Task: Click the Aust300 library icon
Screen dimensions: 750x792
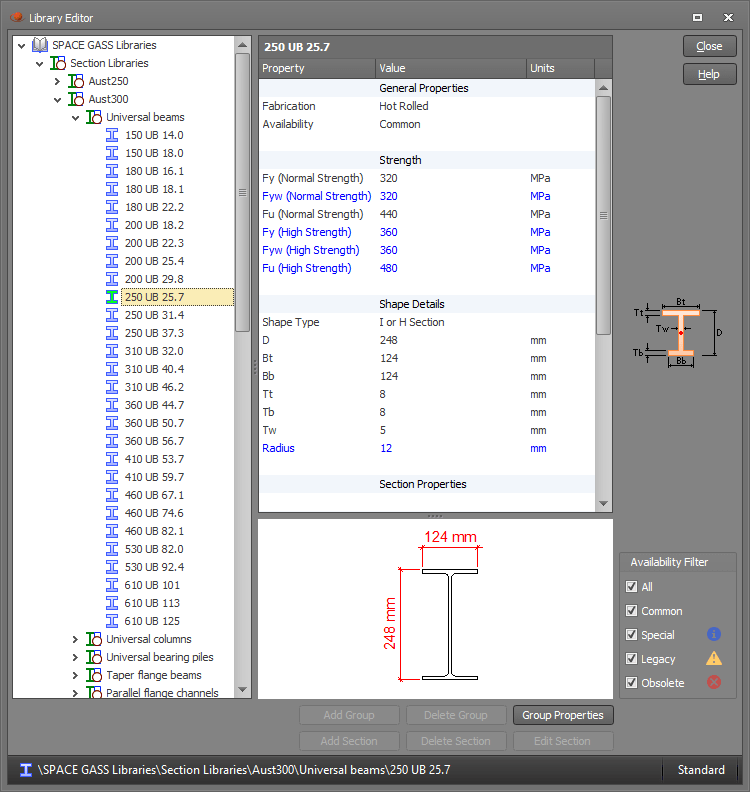Action: tap(76, 99)
